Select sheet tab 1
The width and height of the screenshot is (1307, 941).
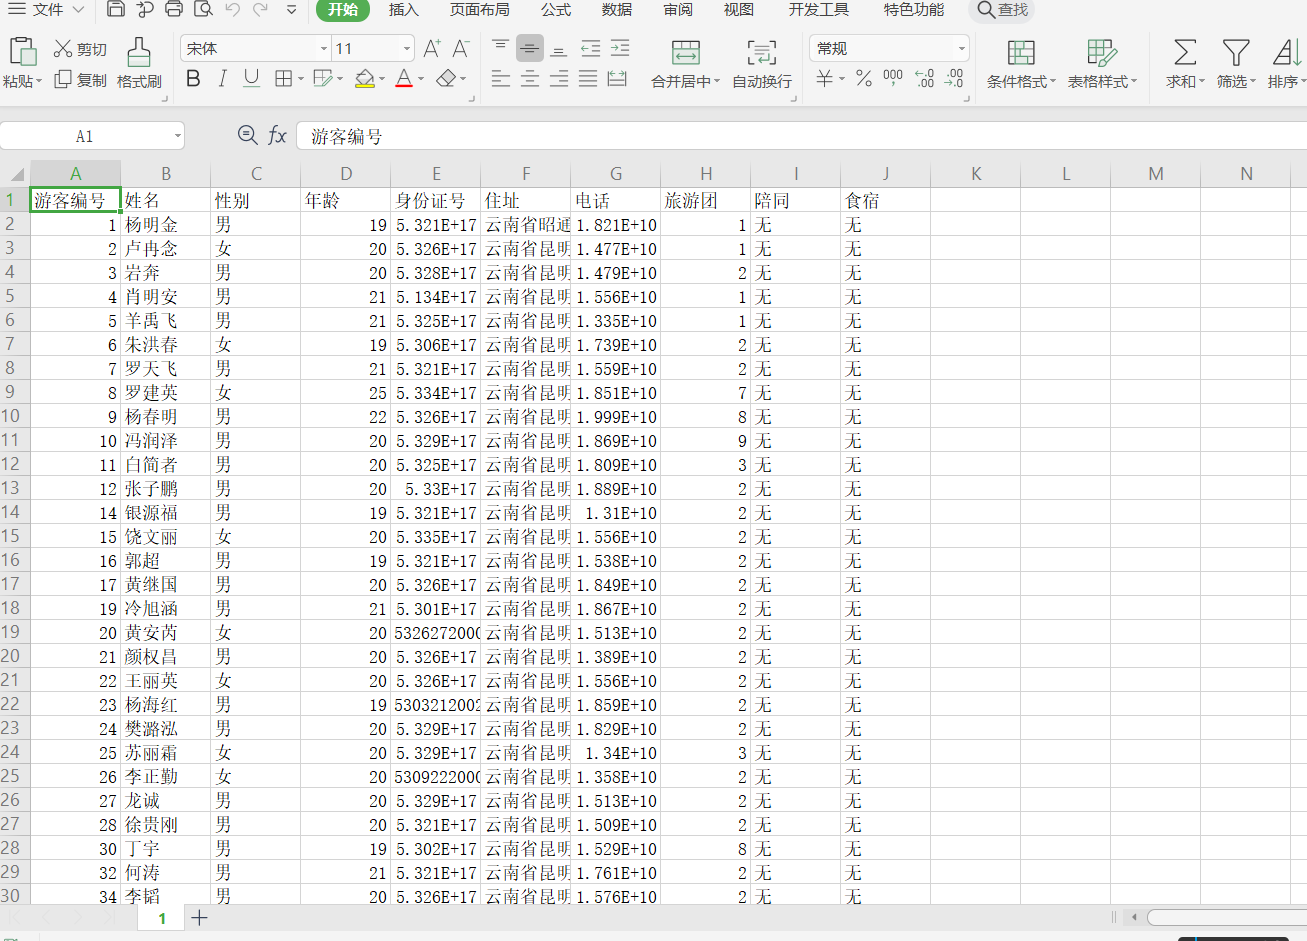162,918
